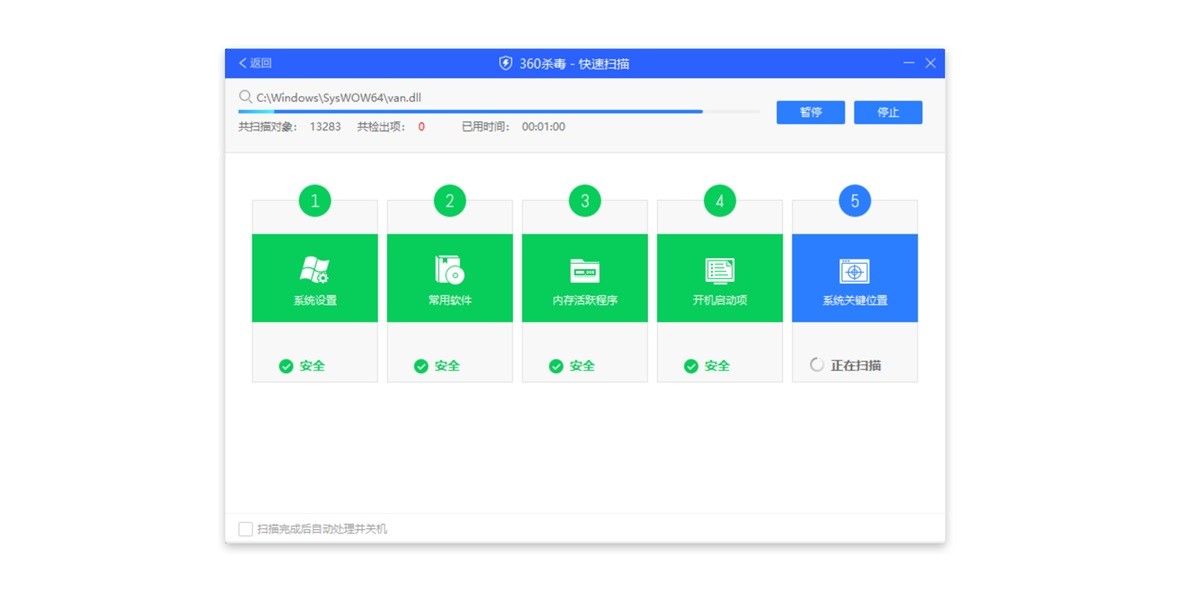Click the 已用时间 elapsed time display

(x=519, y=127)
